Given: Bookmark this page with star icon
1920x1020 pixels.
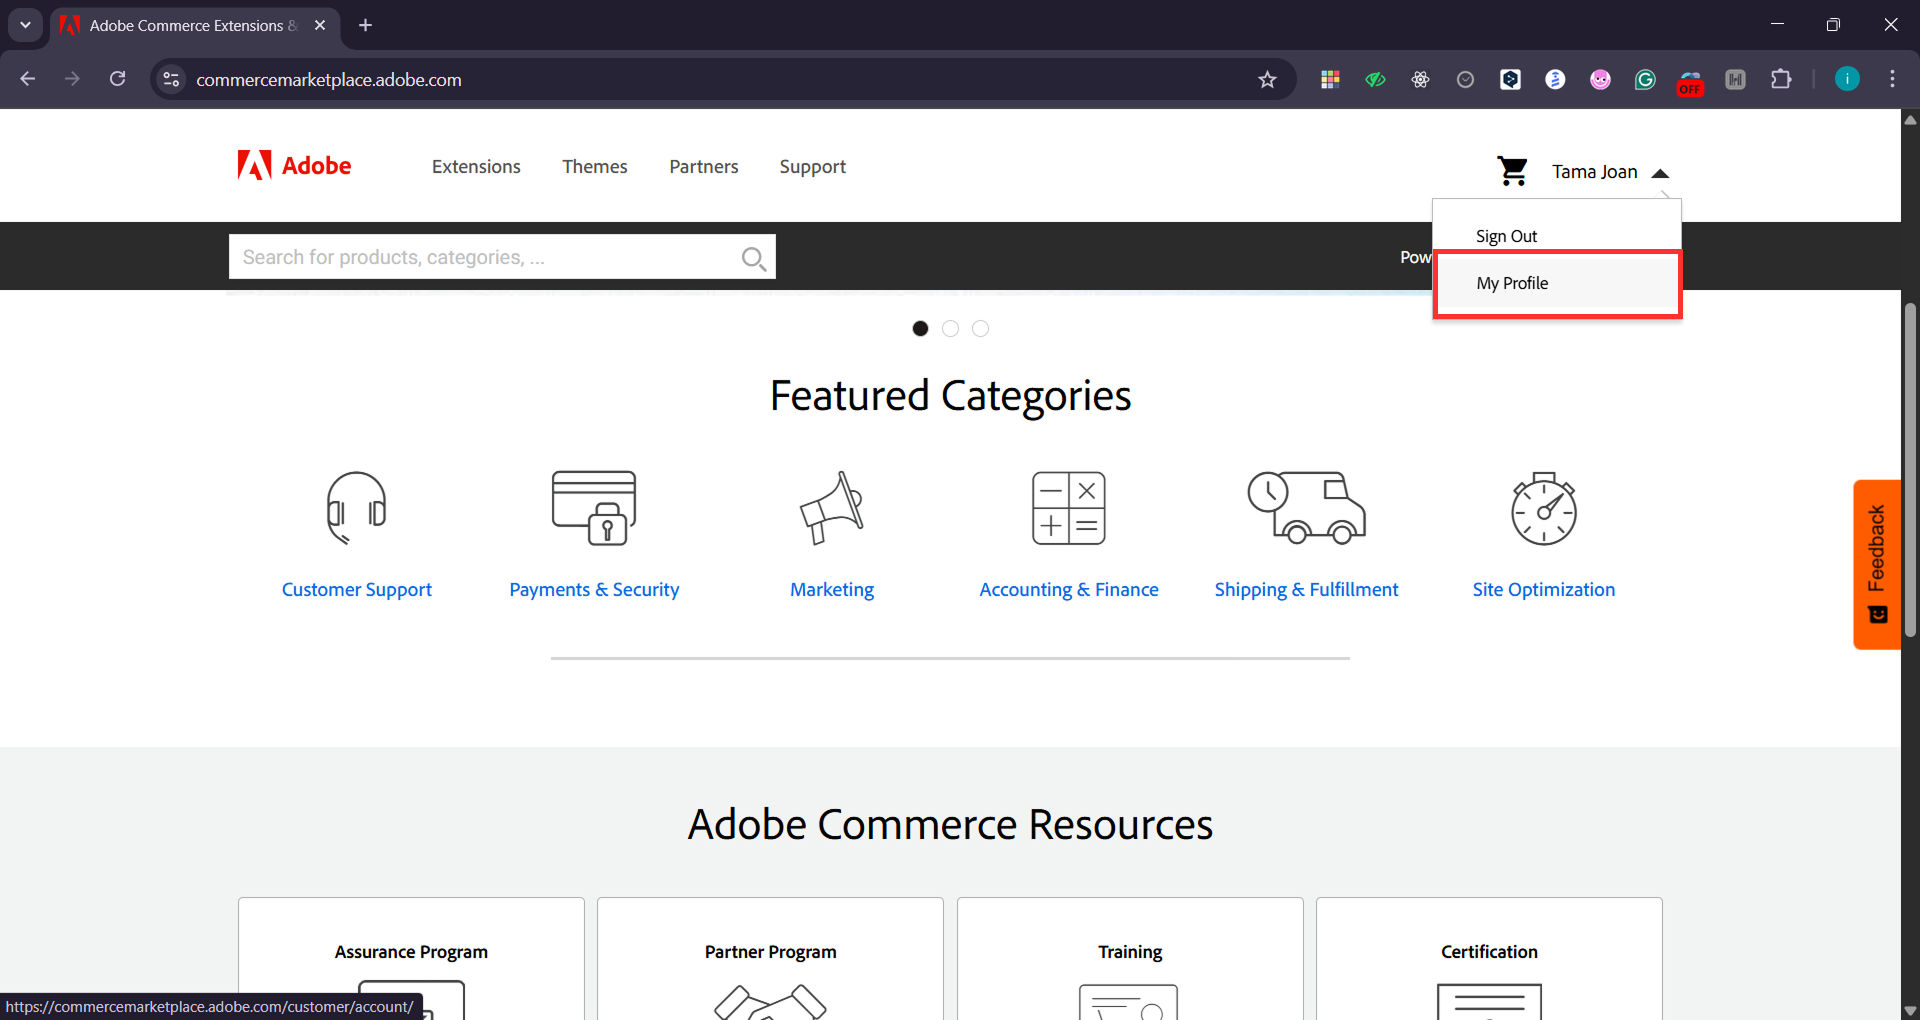Looking at the screenshot, I should [x=1267, y=80].
